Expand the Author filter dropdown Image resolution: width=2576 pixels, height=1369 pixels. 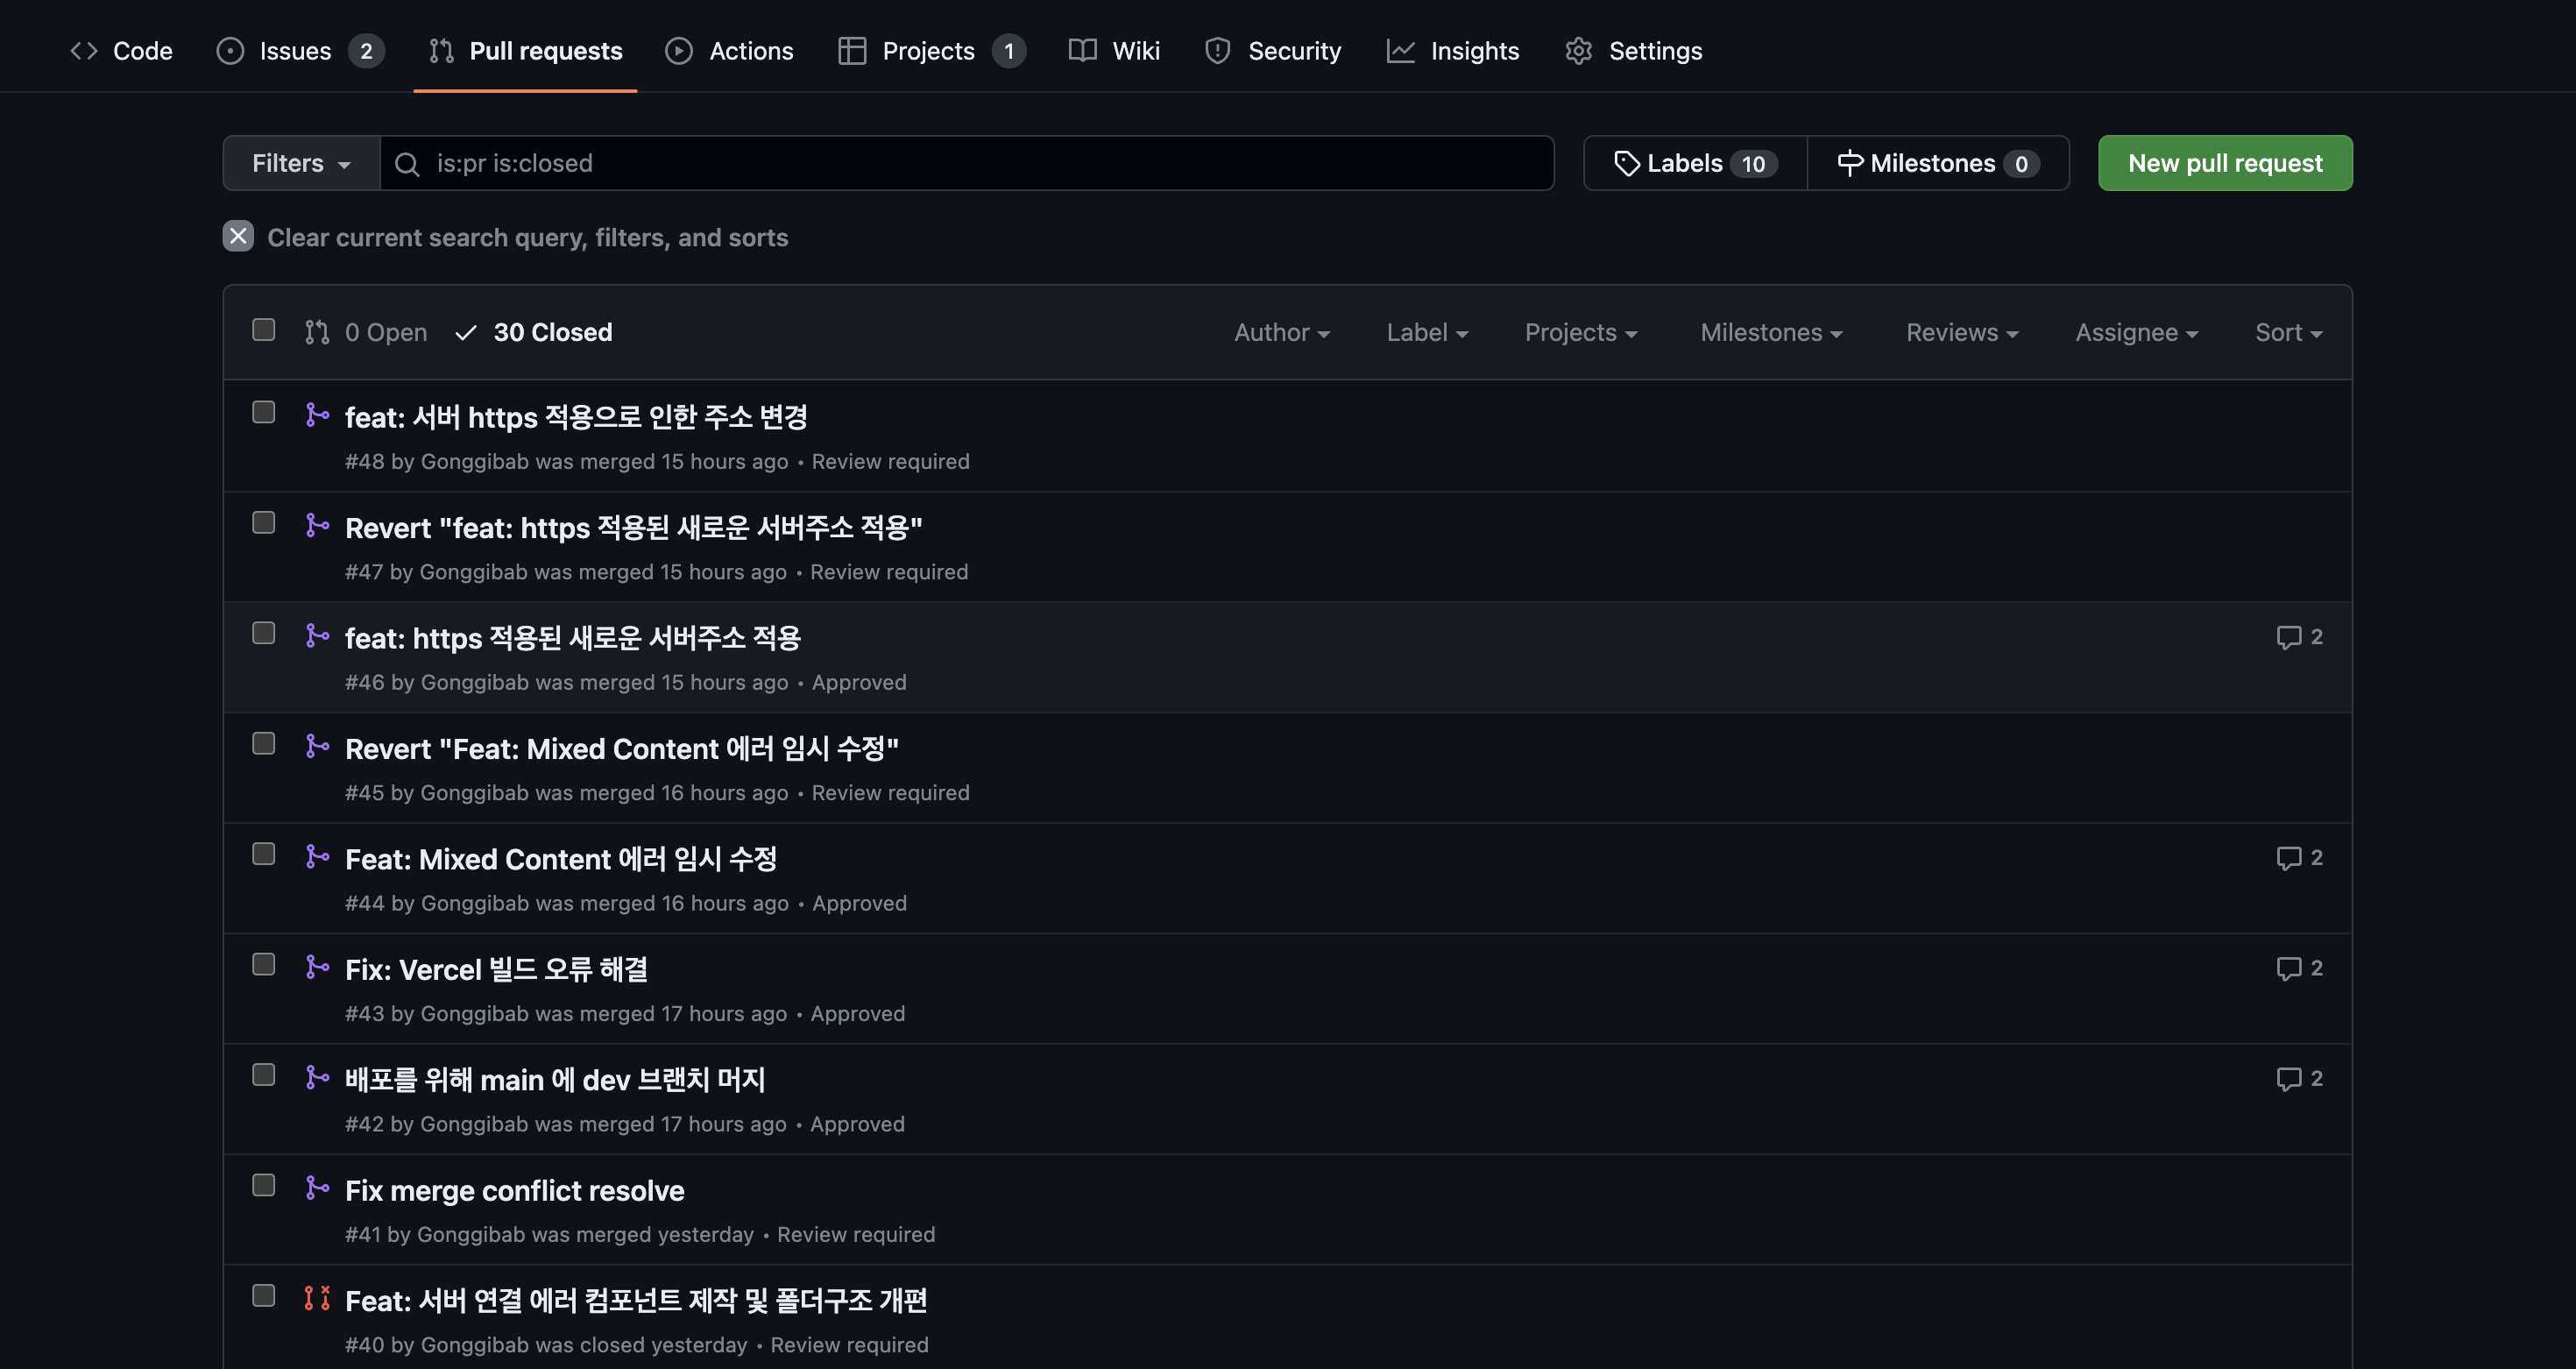1281,332
